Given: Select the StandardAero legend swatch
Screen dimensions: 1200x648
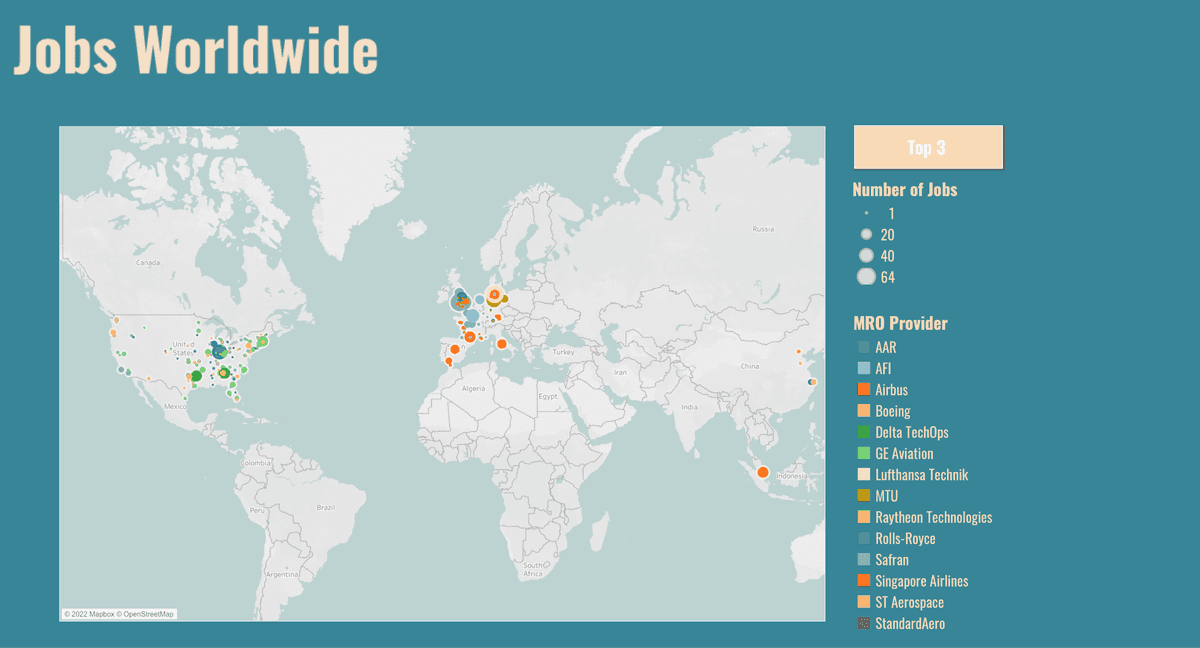Looking at the screenshot, I should pos(864,624).
